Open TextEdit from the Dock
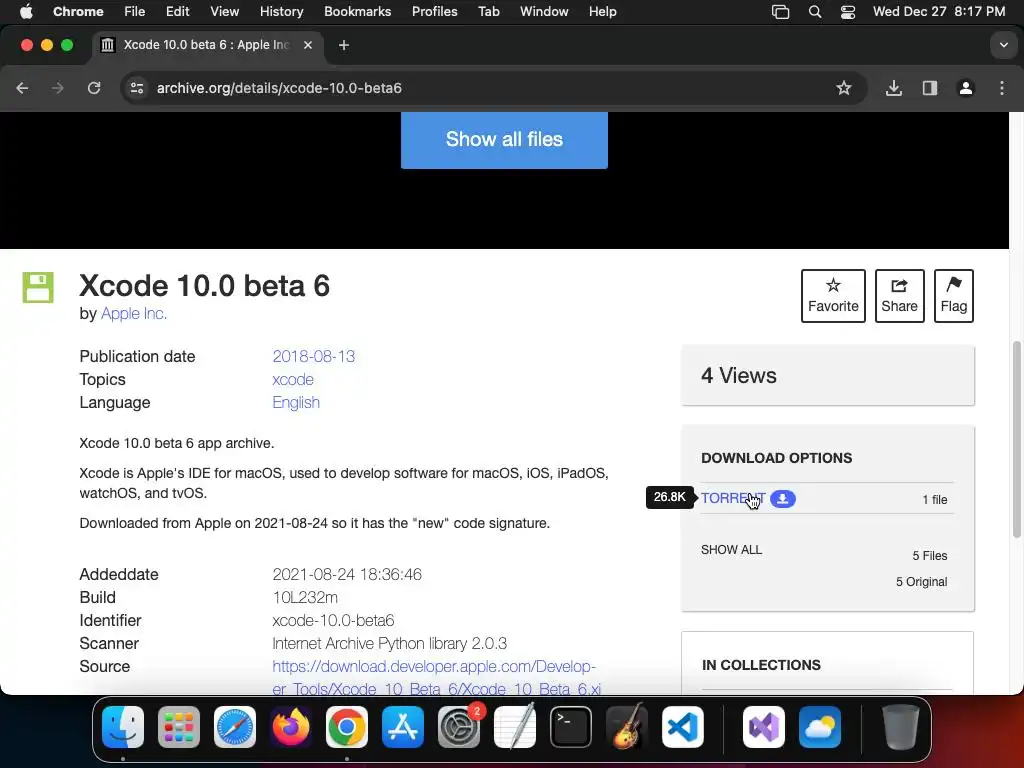The width and height of the screenshot is (1024, 768). coord(515,727)
